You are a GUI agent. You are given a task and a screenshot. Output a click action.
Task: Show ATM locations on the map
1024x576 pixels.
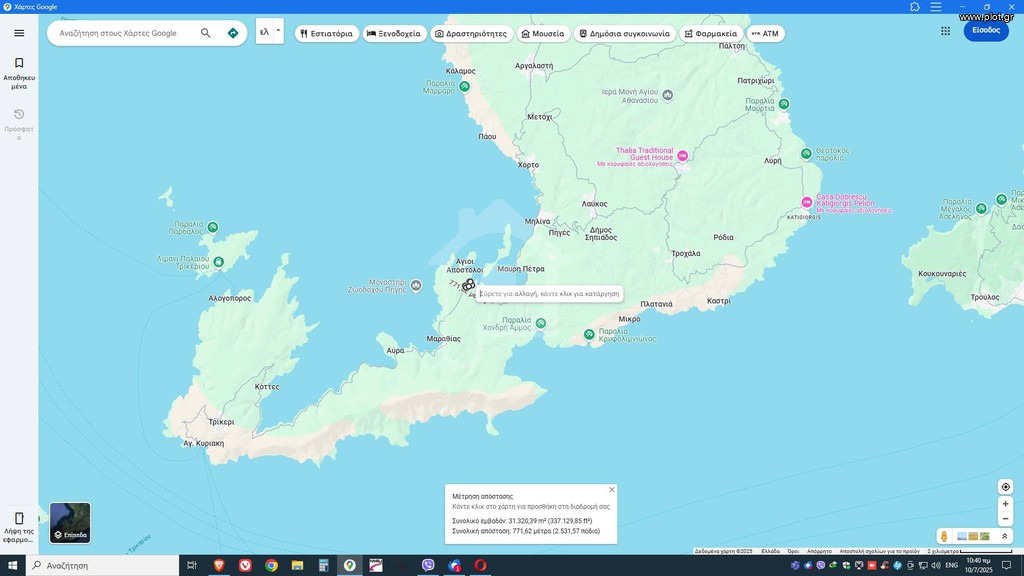click(765, 33)
